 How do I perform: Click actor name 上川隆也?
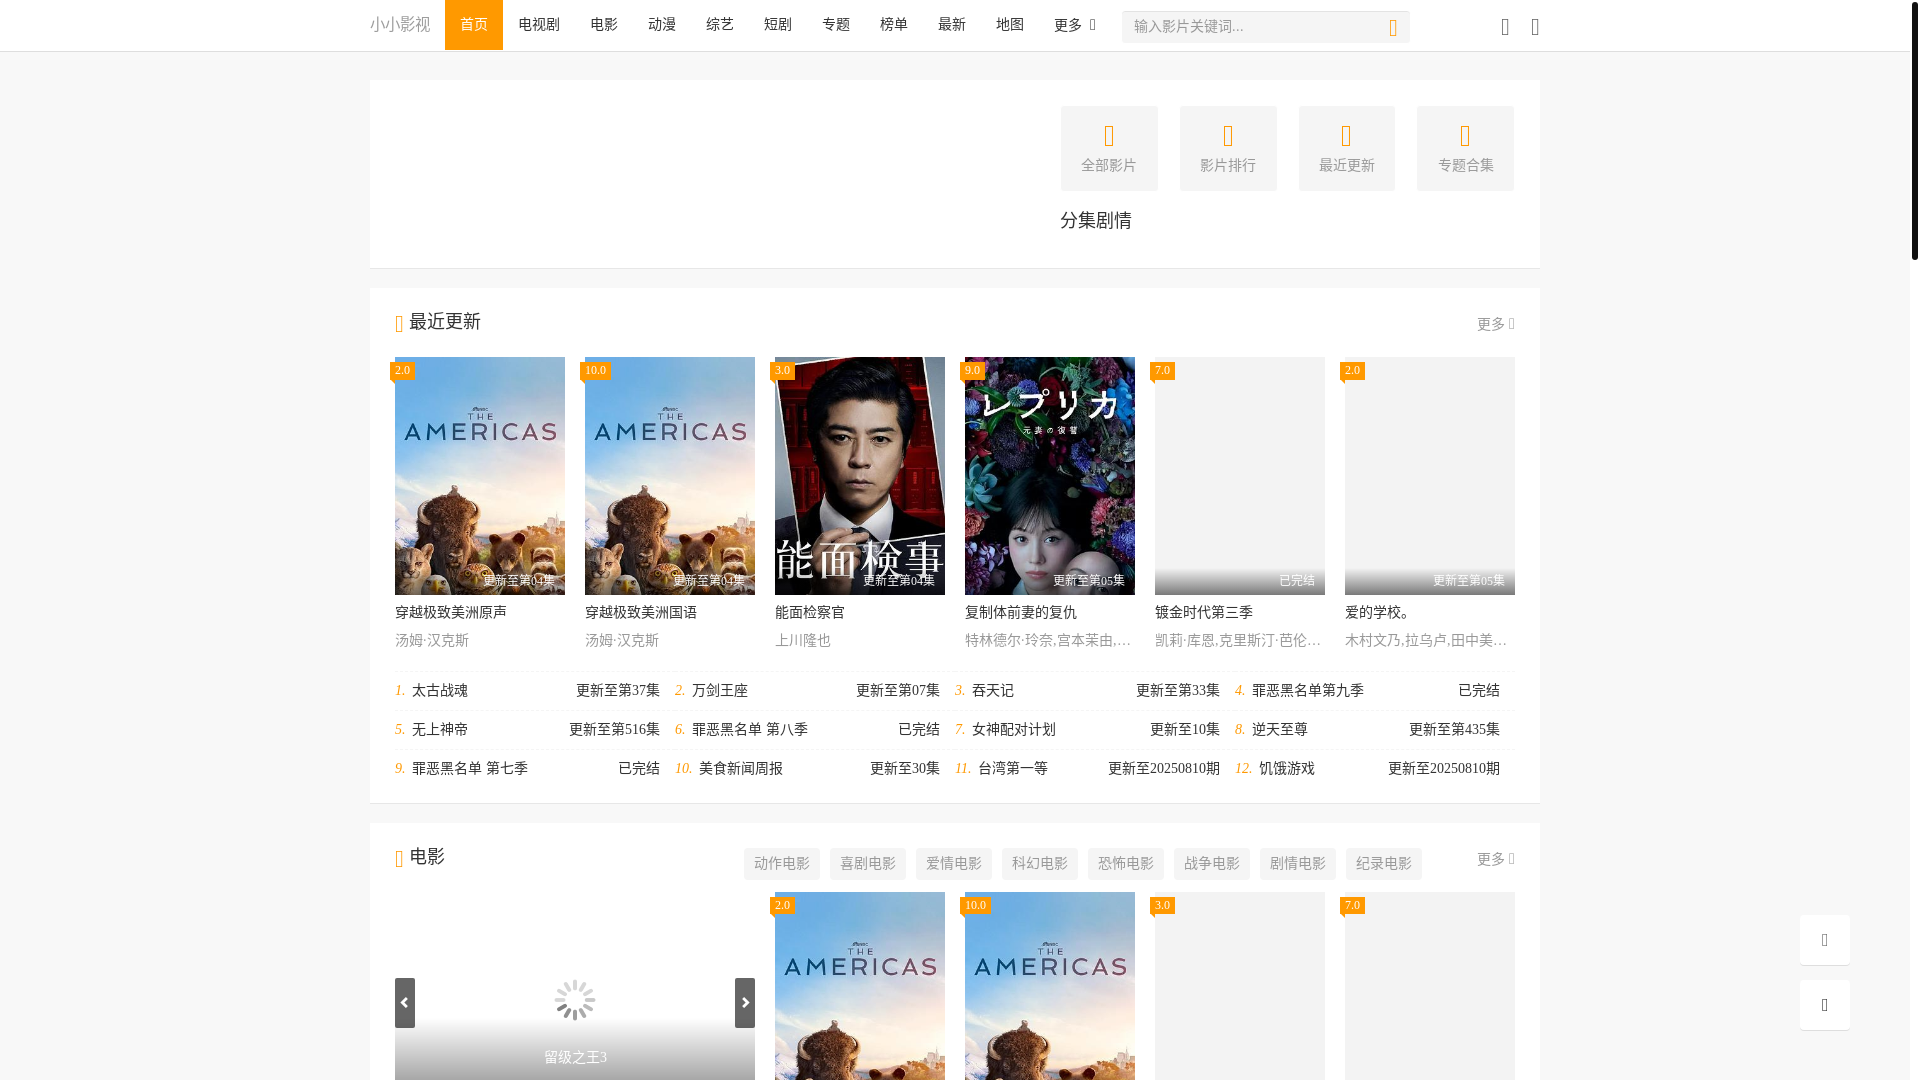(803, 640)
